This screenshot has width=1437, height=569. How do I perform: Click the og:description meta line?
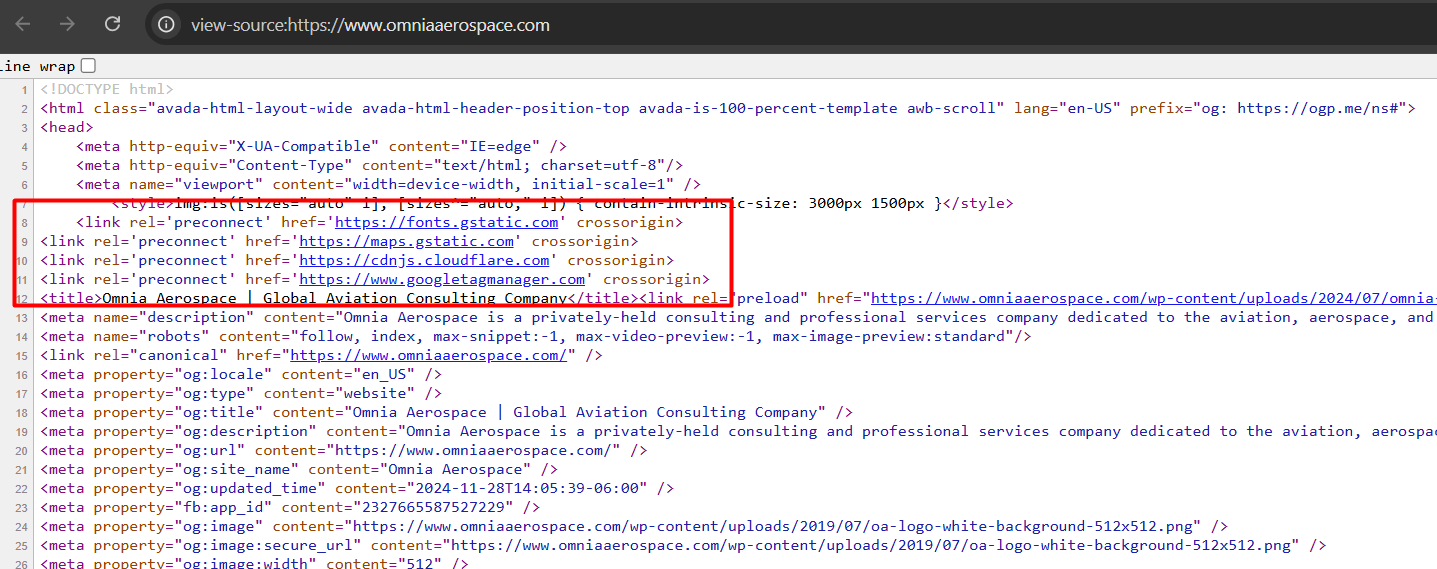coord(738,431)
